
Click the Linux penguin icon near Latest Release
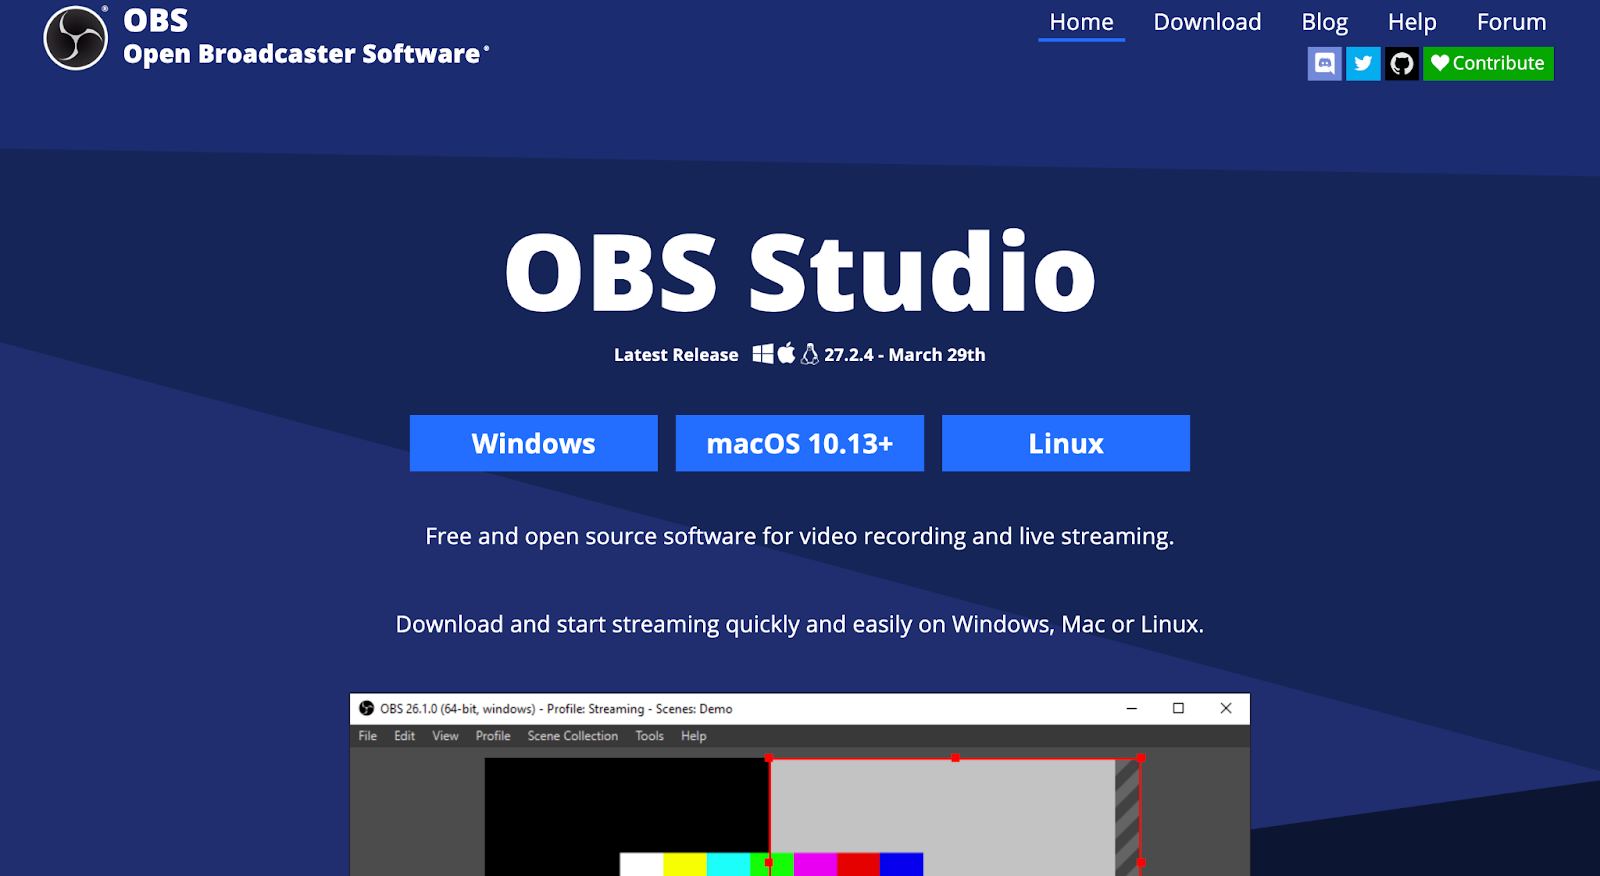click(810, 354)
